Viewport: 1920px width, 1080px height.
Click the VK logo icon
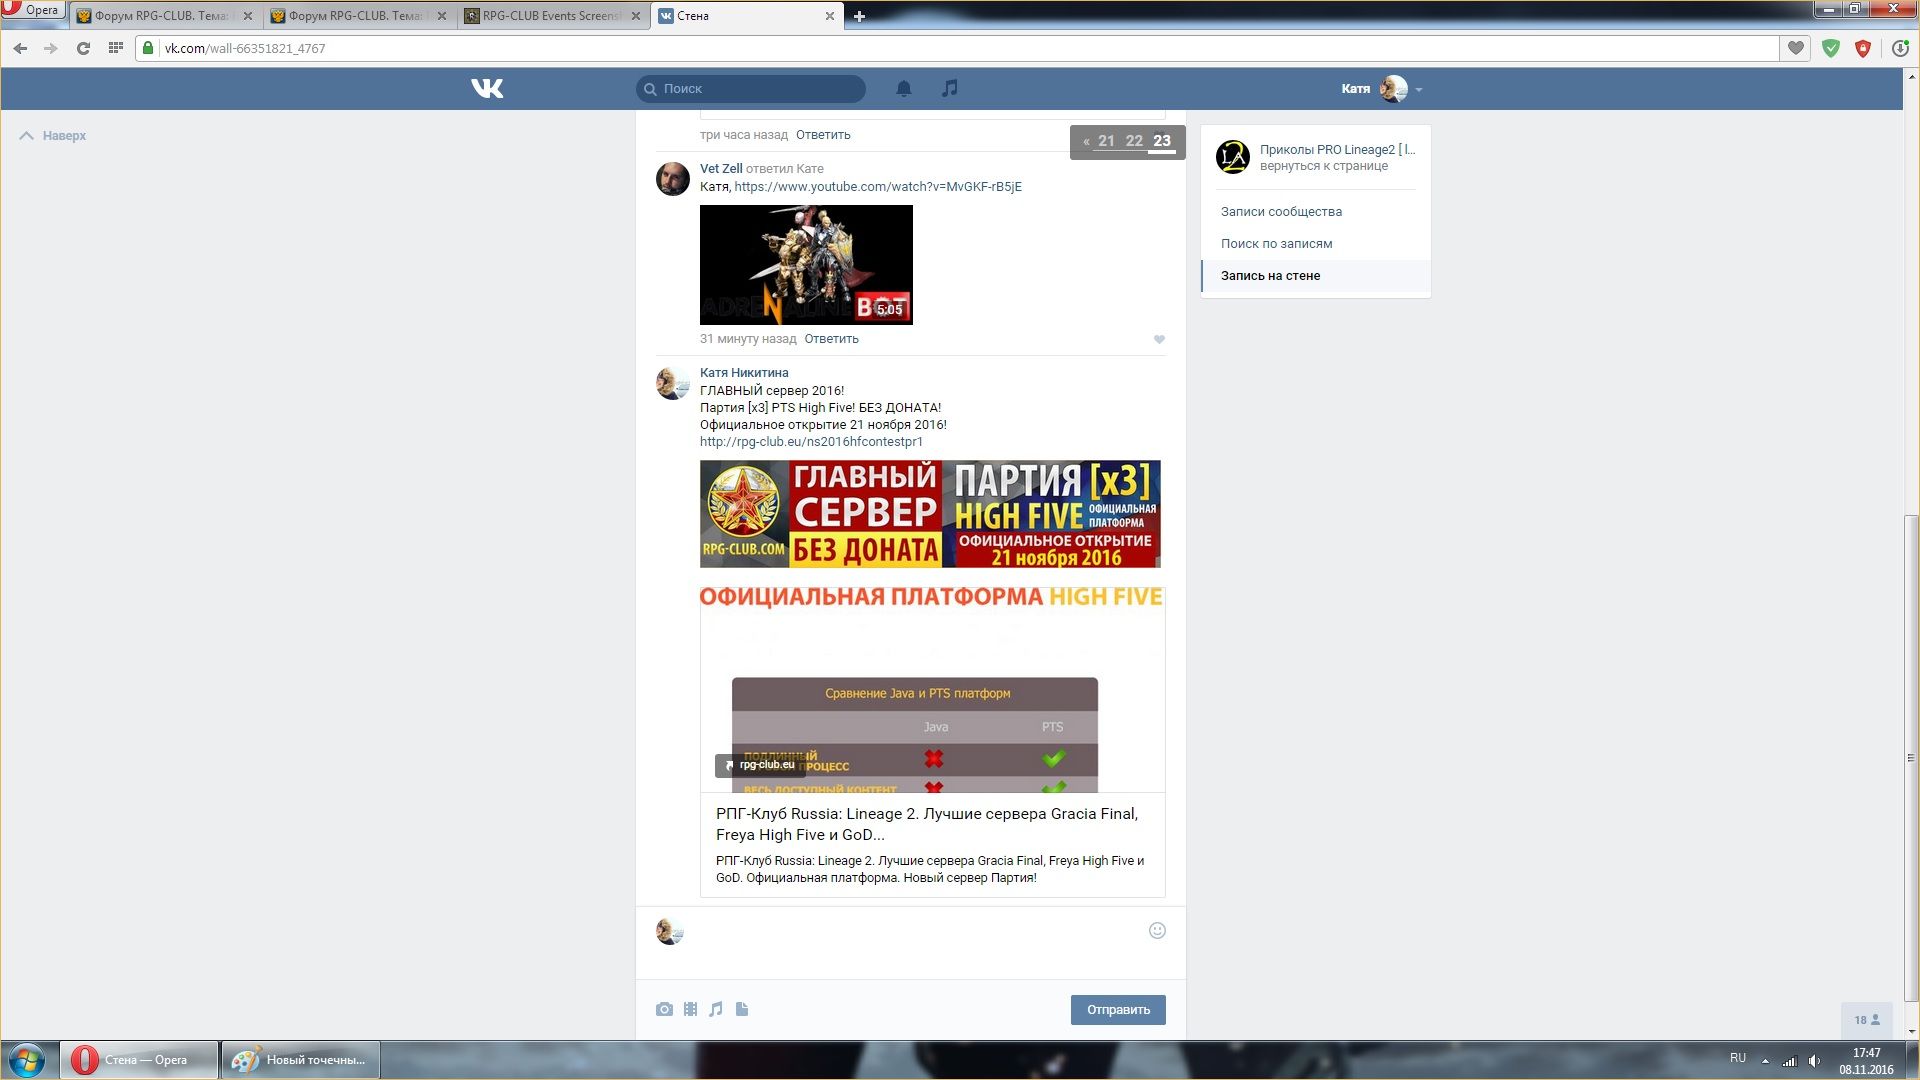coord(487,89)
